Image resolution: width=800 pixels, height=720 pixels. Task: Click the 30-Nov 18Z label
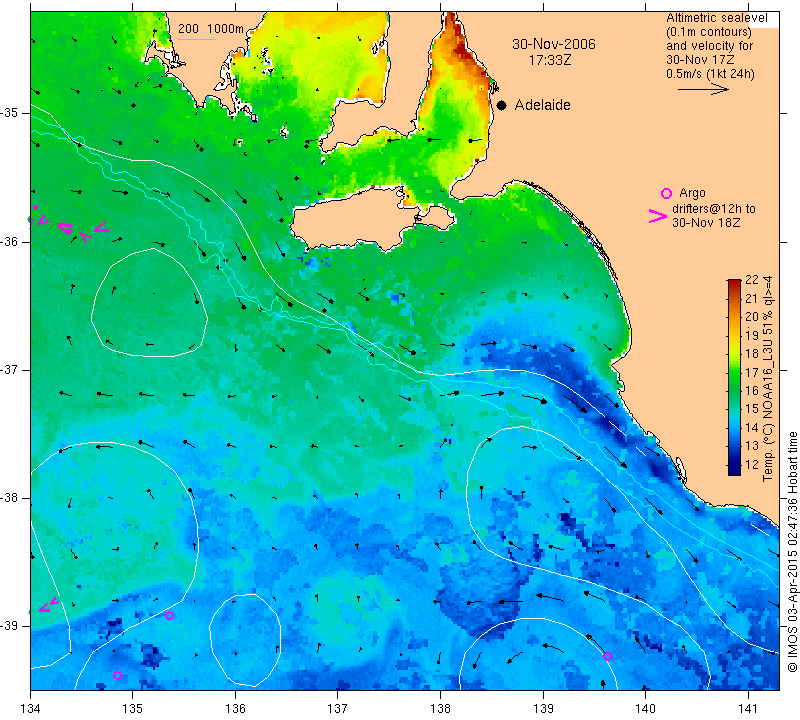(706, 222)
